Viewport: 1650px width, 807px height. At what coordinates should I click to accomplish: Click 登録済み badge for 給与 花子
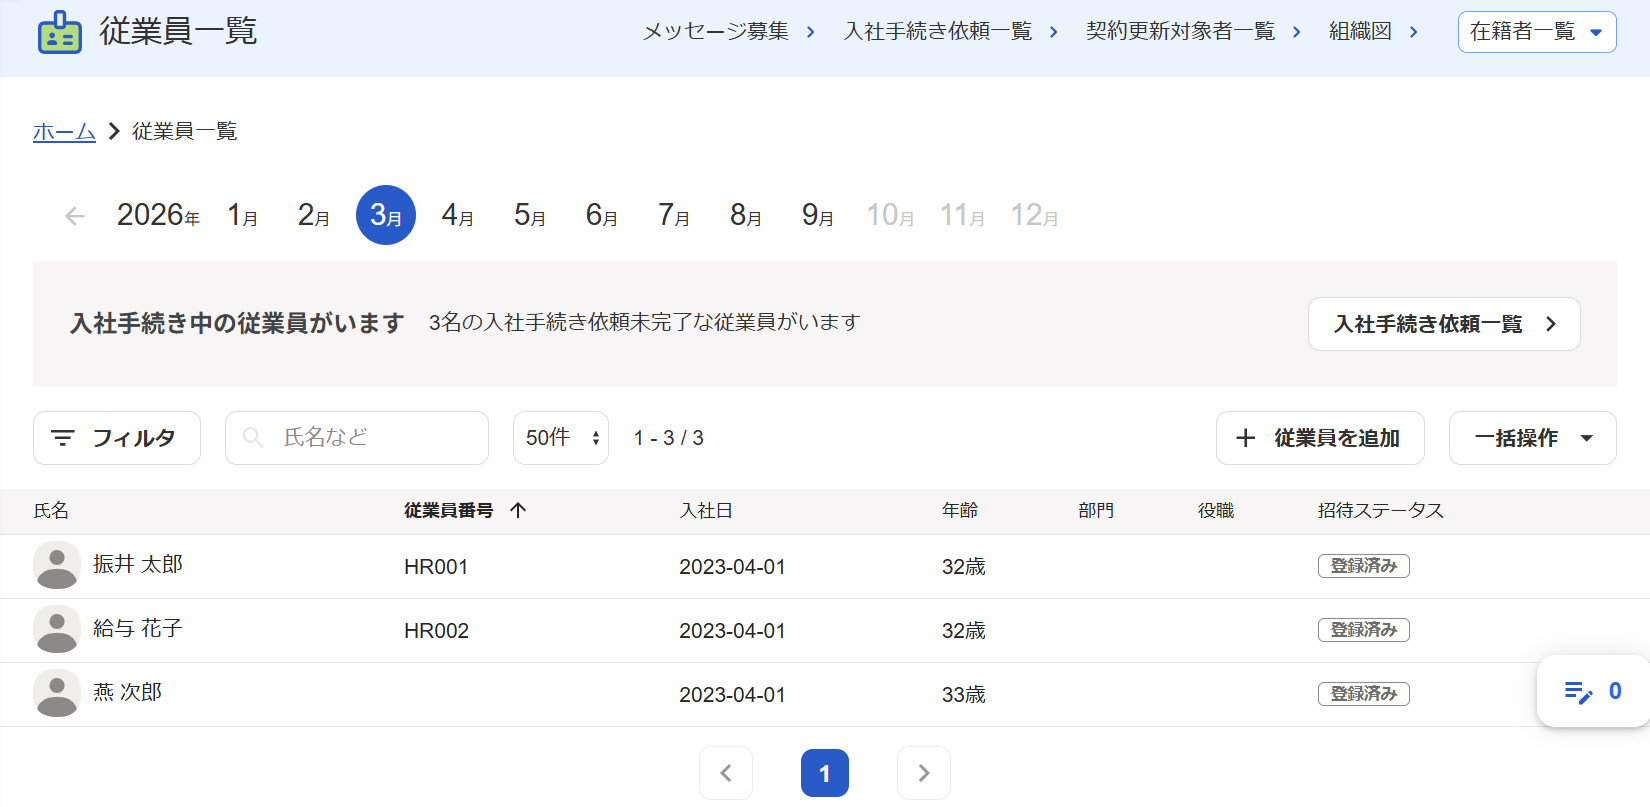1364,630
